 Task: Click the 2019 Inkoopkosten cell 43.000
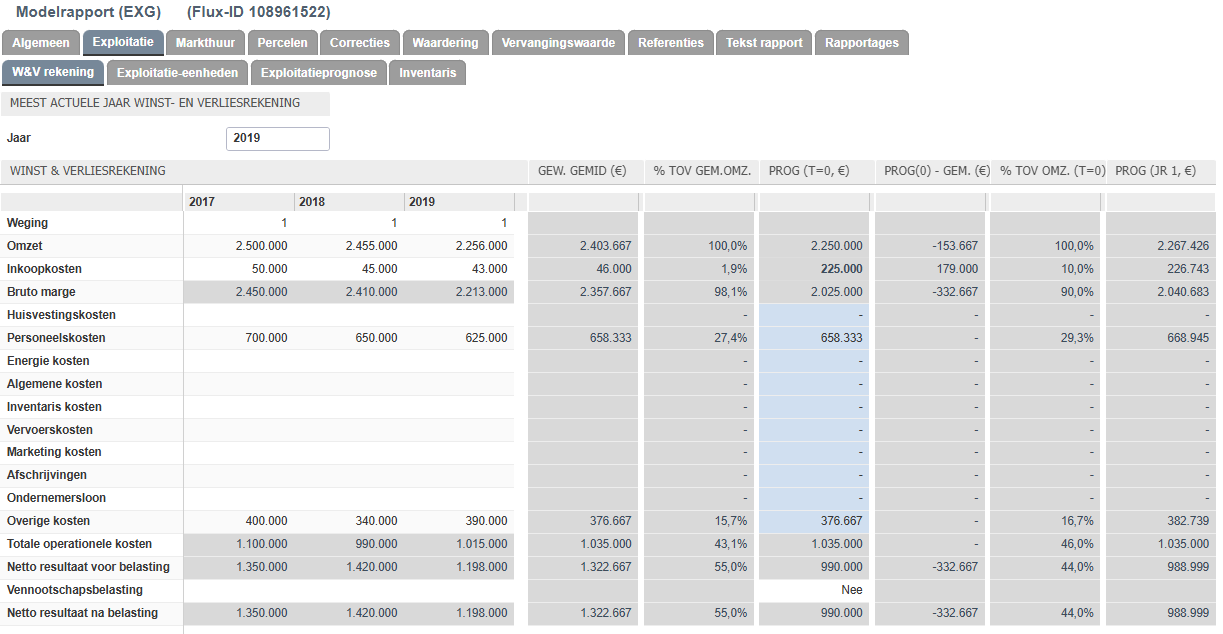459,269
